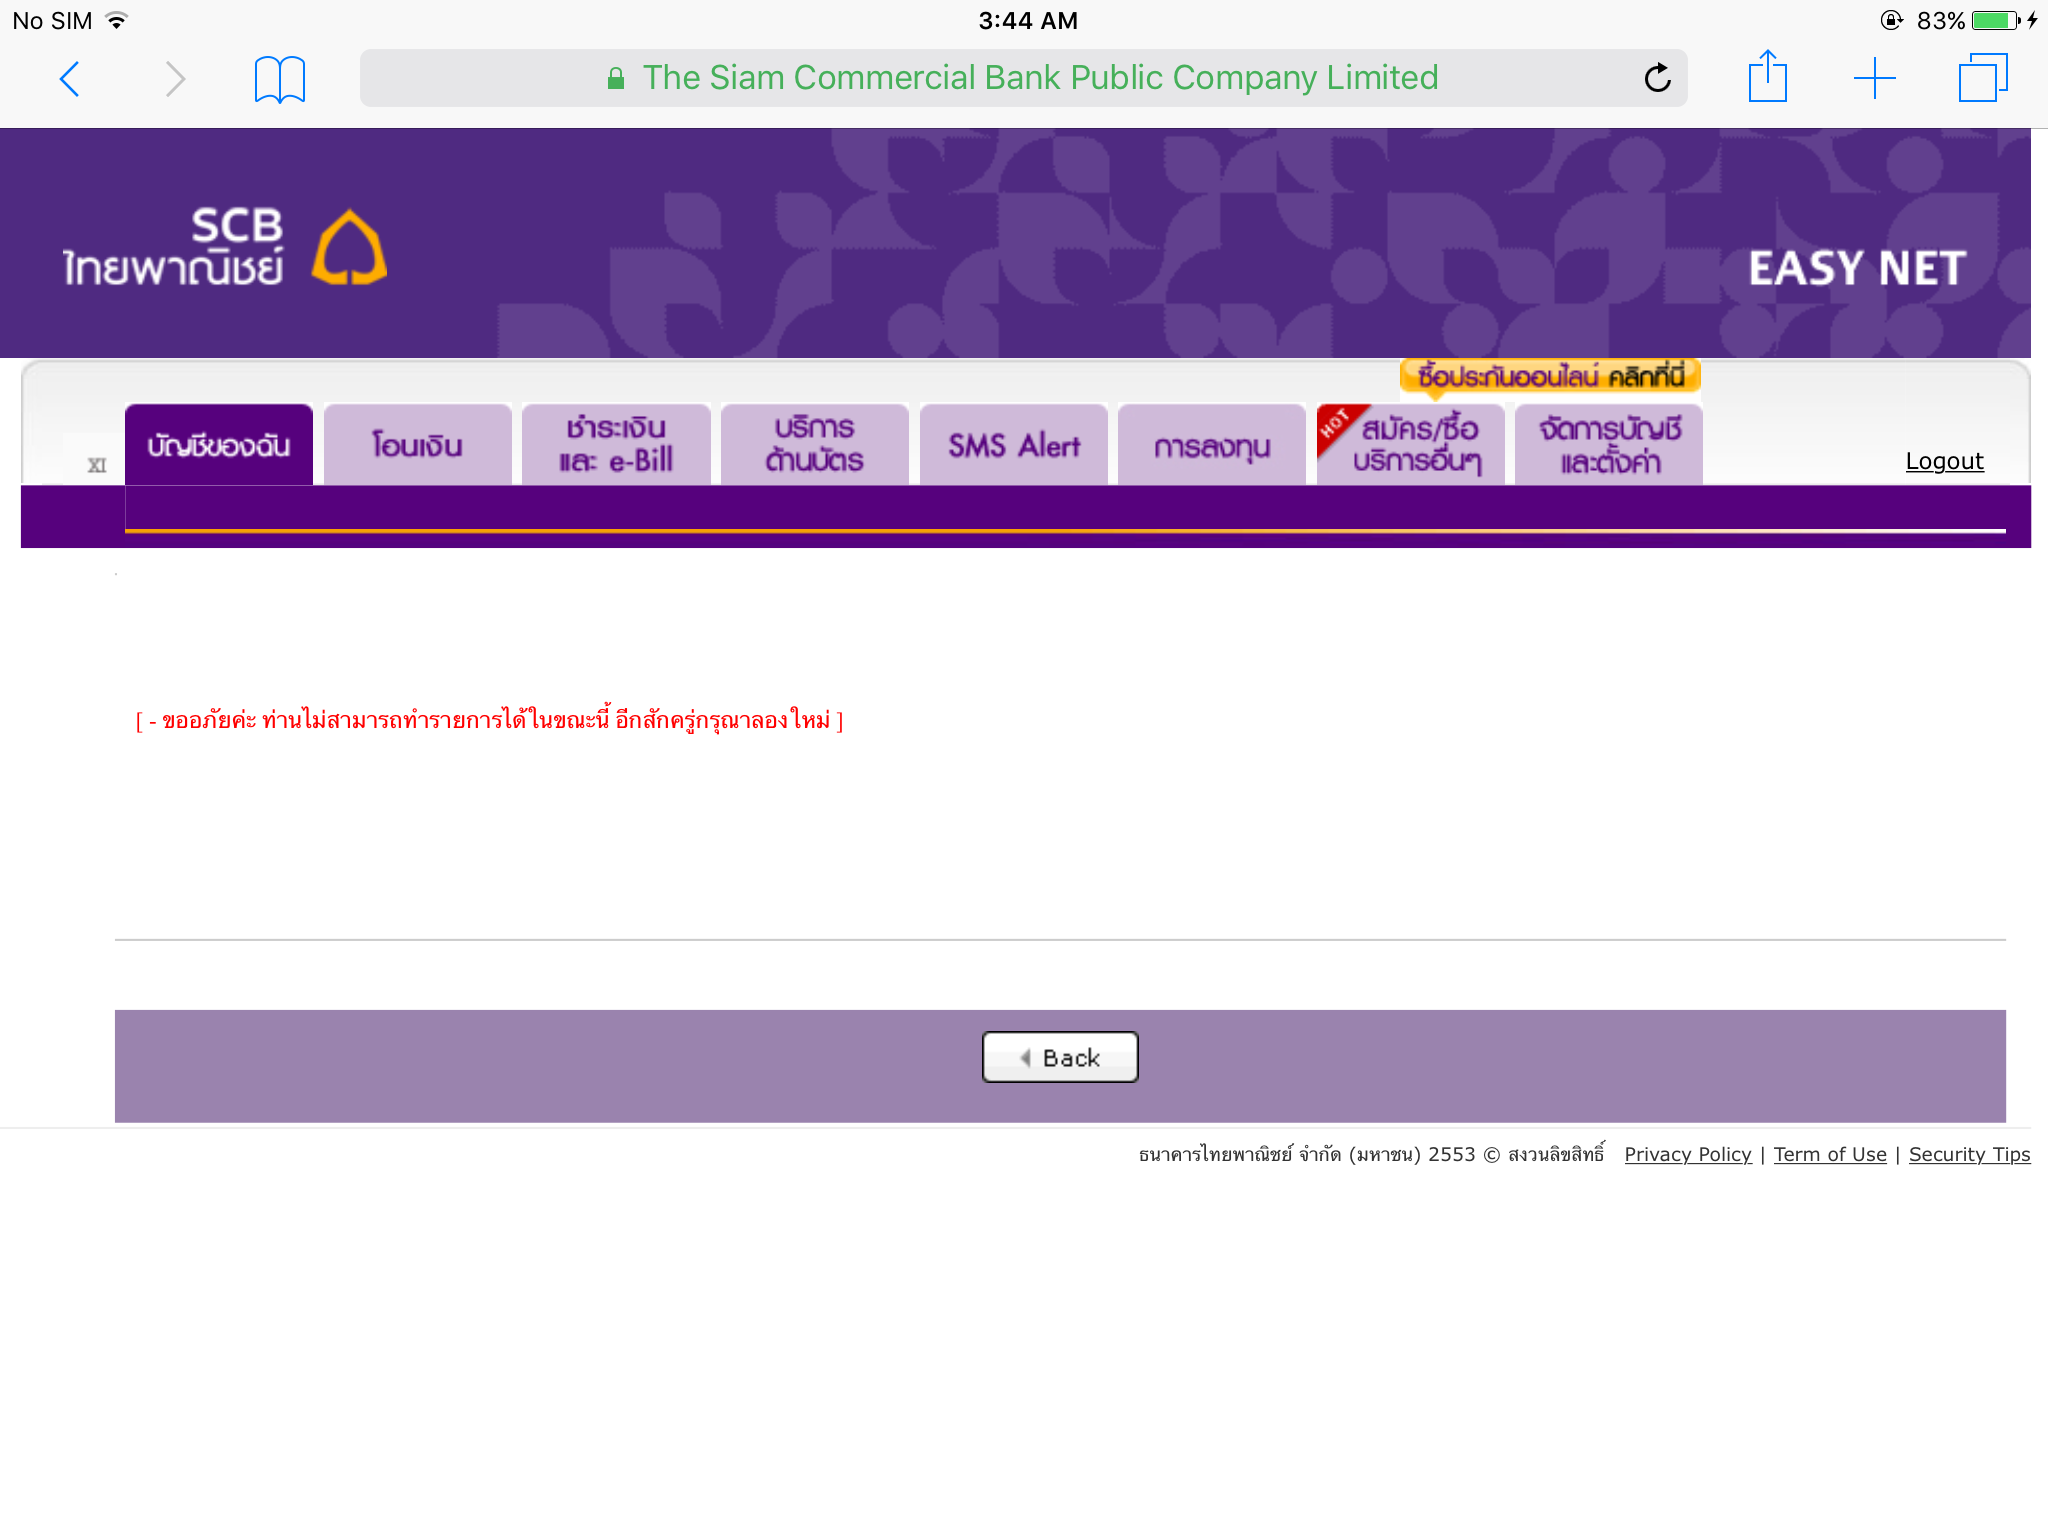This screenshot has height=1536, width=2048.
Task: Open the จัดการบัญชีและตั้งค่า tab
Action: click(1608, 445)
